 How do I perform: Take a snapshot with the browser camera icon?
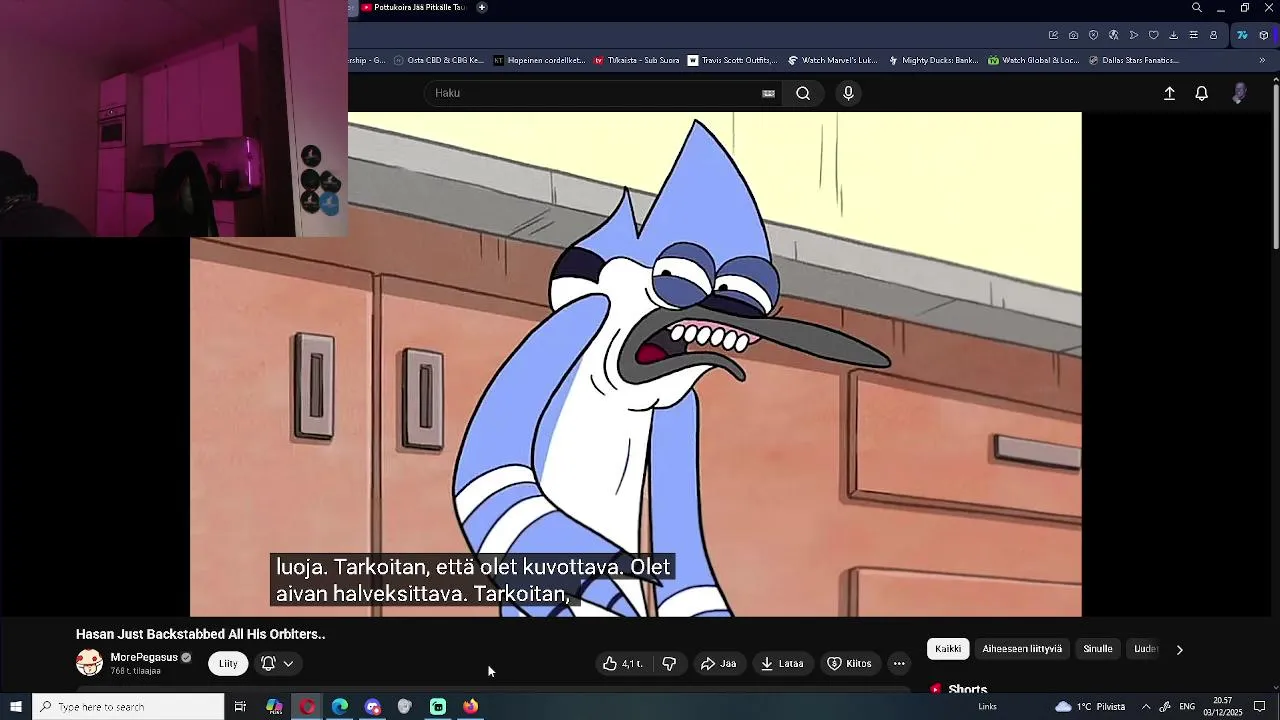click(1073, 35)
